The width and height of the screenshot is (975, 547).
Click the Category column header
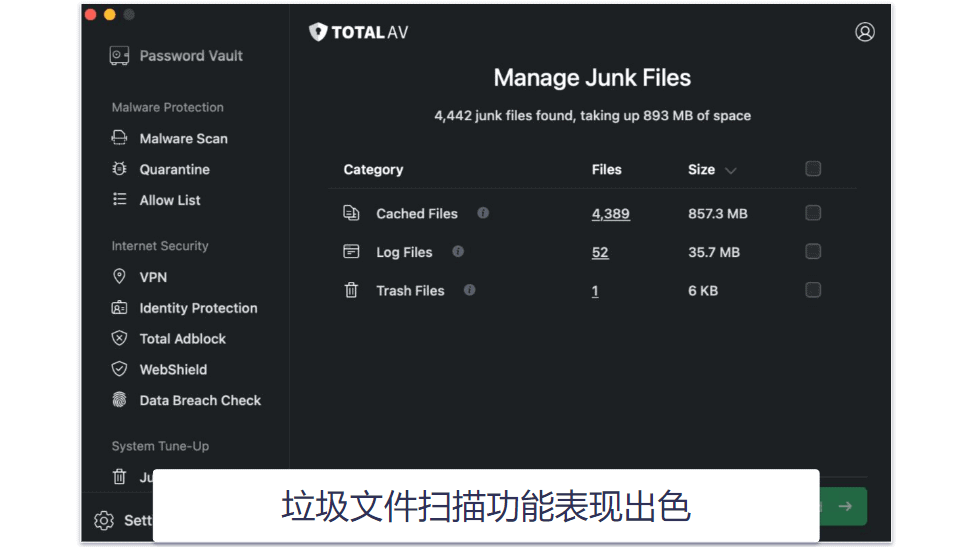(373, 170)
